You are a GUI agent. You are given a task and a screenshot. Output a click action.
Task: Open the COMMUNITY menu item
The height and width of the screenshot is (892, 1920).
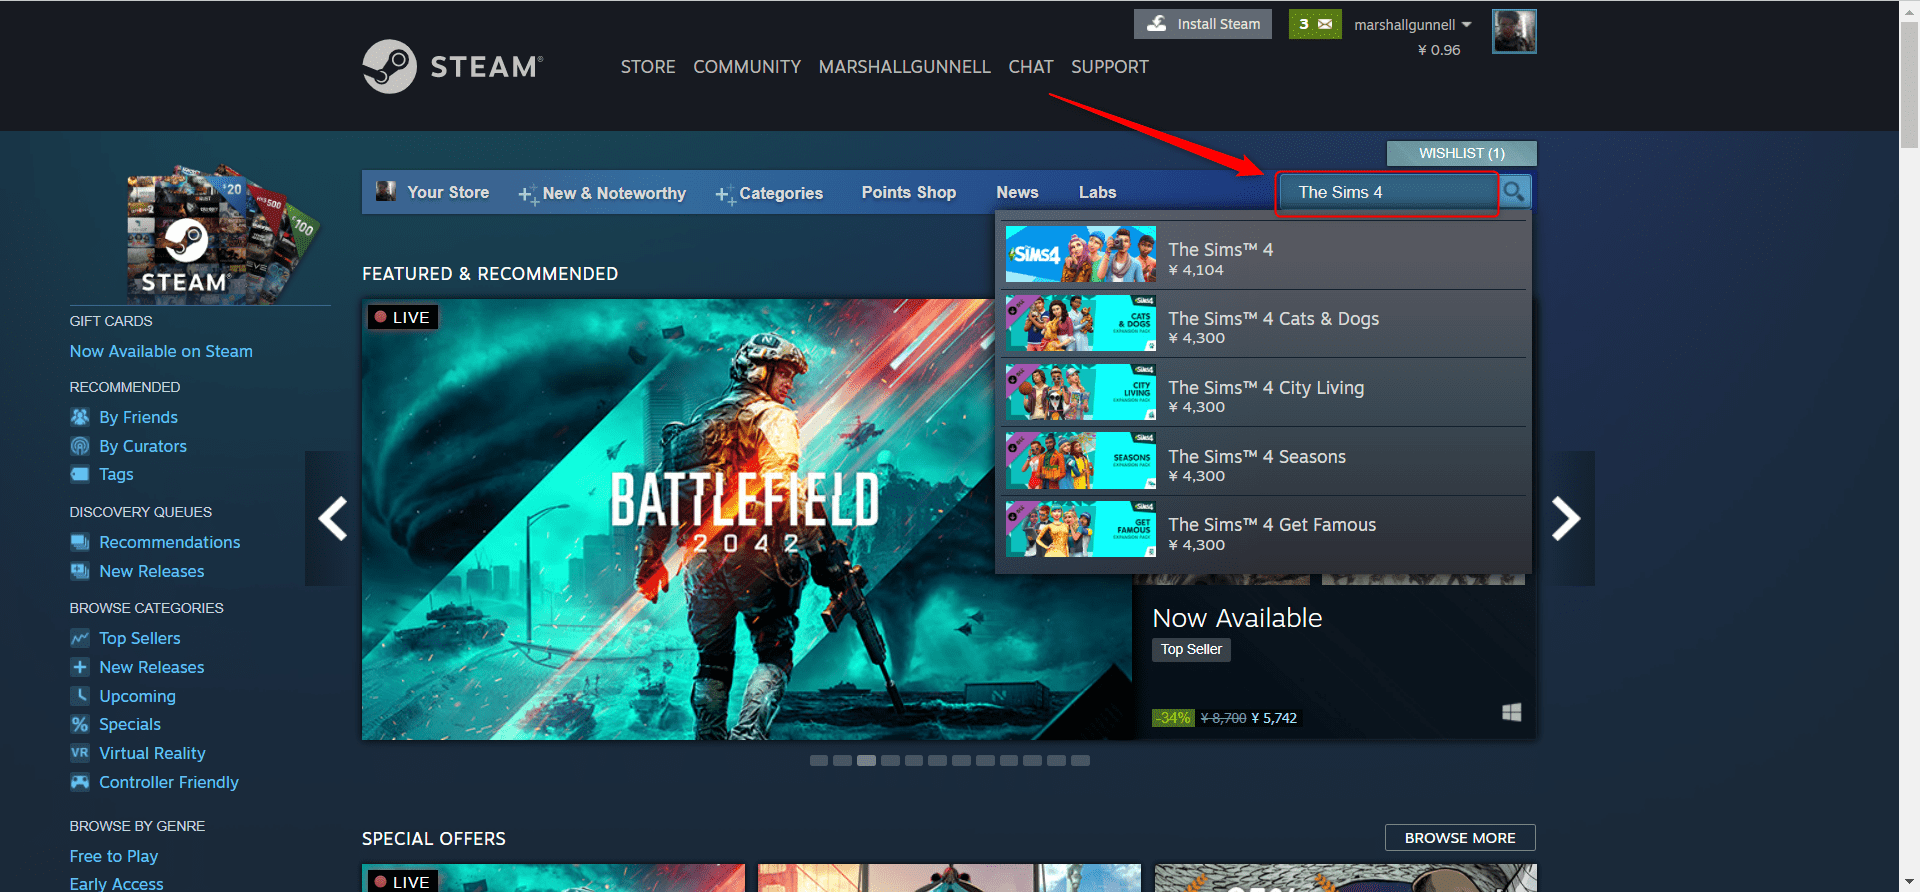[747, 67]
